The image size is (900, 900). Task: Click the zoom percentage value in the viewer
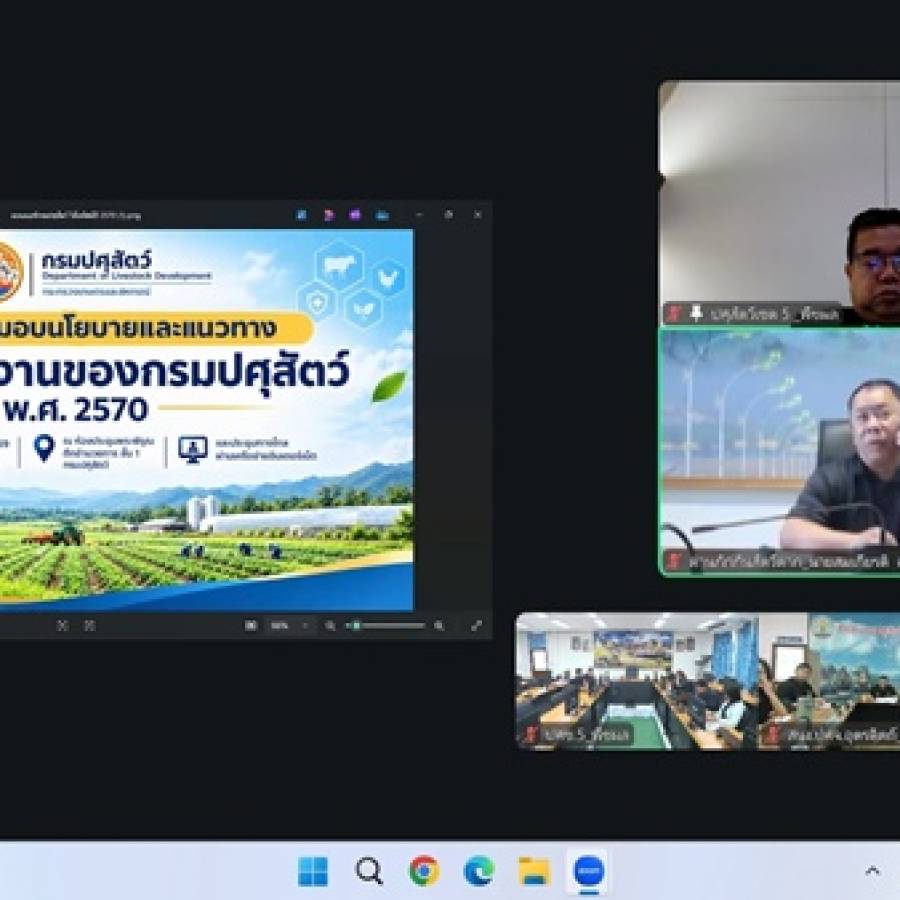(x=280, y=626)
